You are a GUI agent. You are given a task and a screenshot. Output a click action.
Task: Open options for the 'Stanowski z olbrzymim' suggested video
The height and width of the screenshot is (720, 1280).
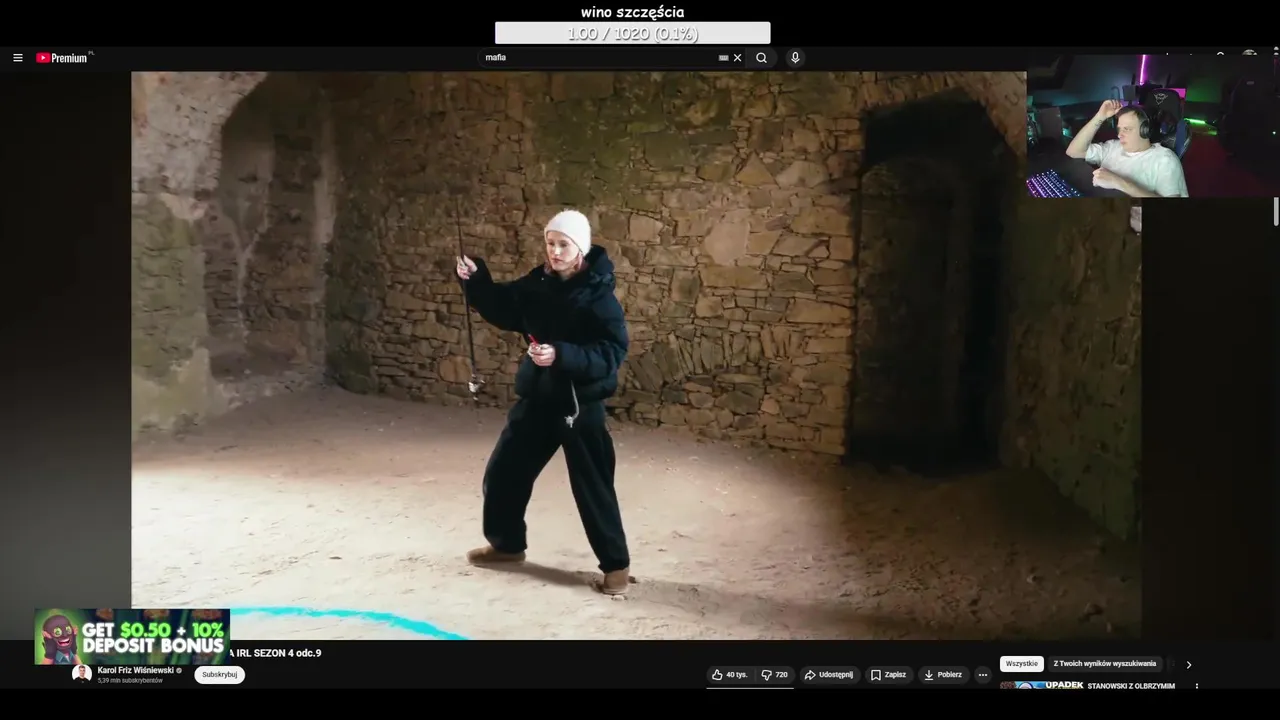1196,687
